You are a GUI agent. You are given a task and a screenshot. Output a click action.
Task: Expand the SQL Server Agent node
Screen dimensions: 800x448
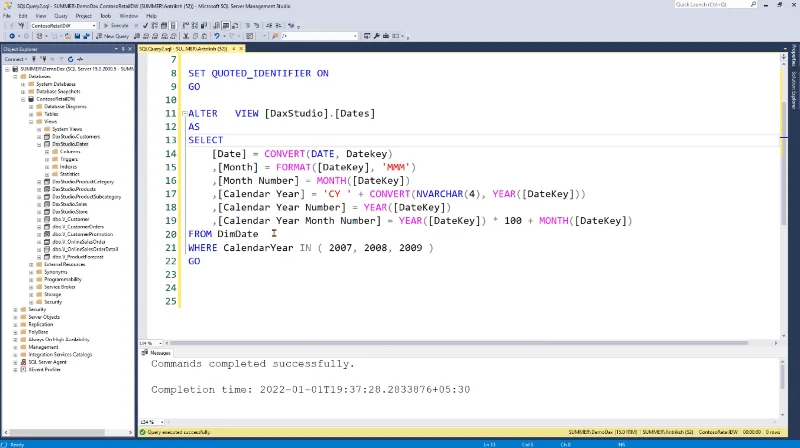15,362
